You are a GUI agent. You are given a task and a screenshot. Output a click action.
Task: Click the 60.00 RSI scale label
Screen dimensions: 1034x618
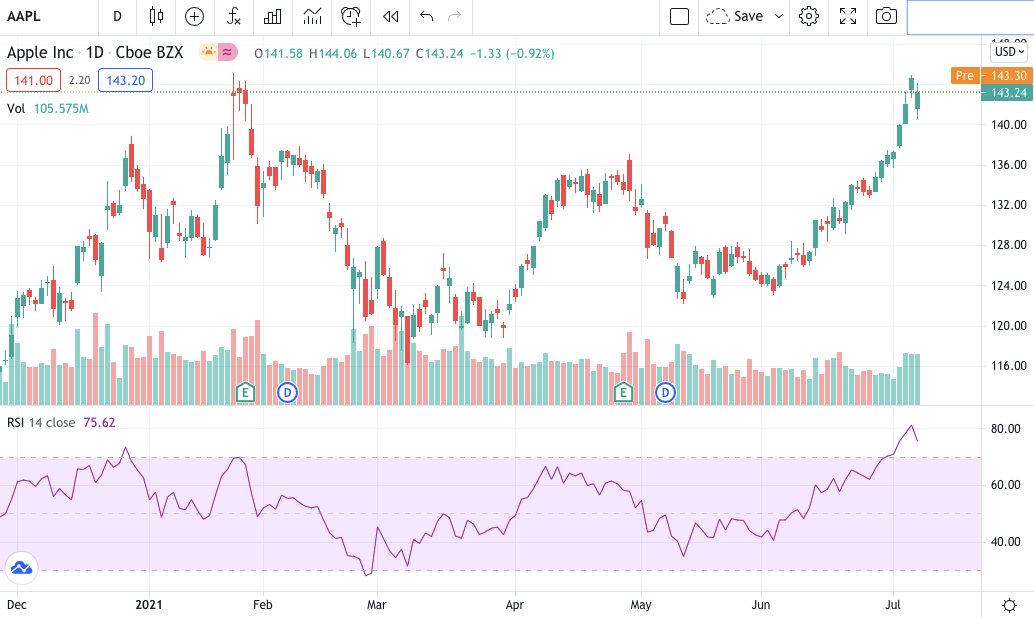[x=1006, y=485]
